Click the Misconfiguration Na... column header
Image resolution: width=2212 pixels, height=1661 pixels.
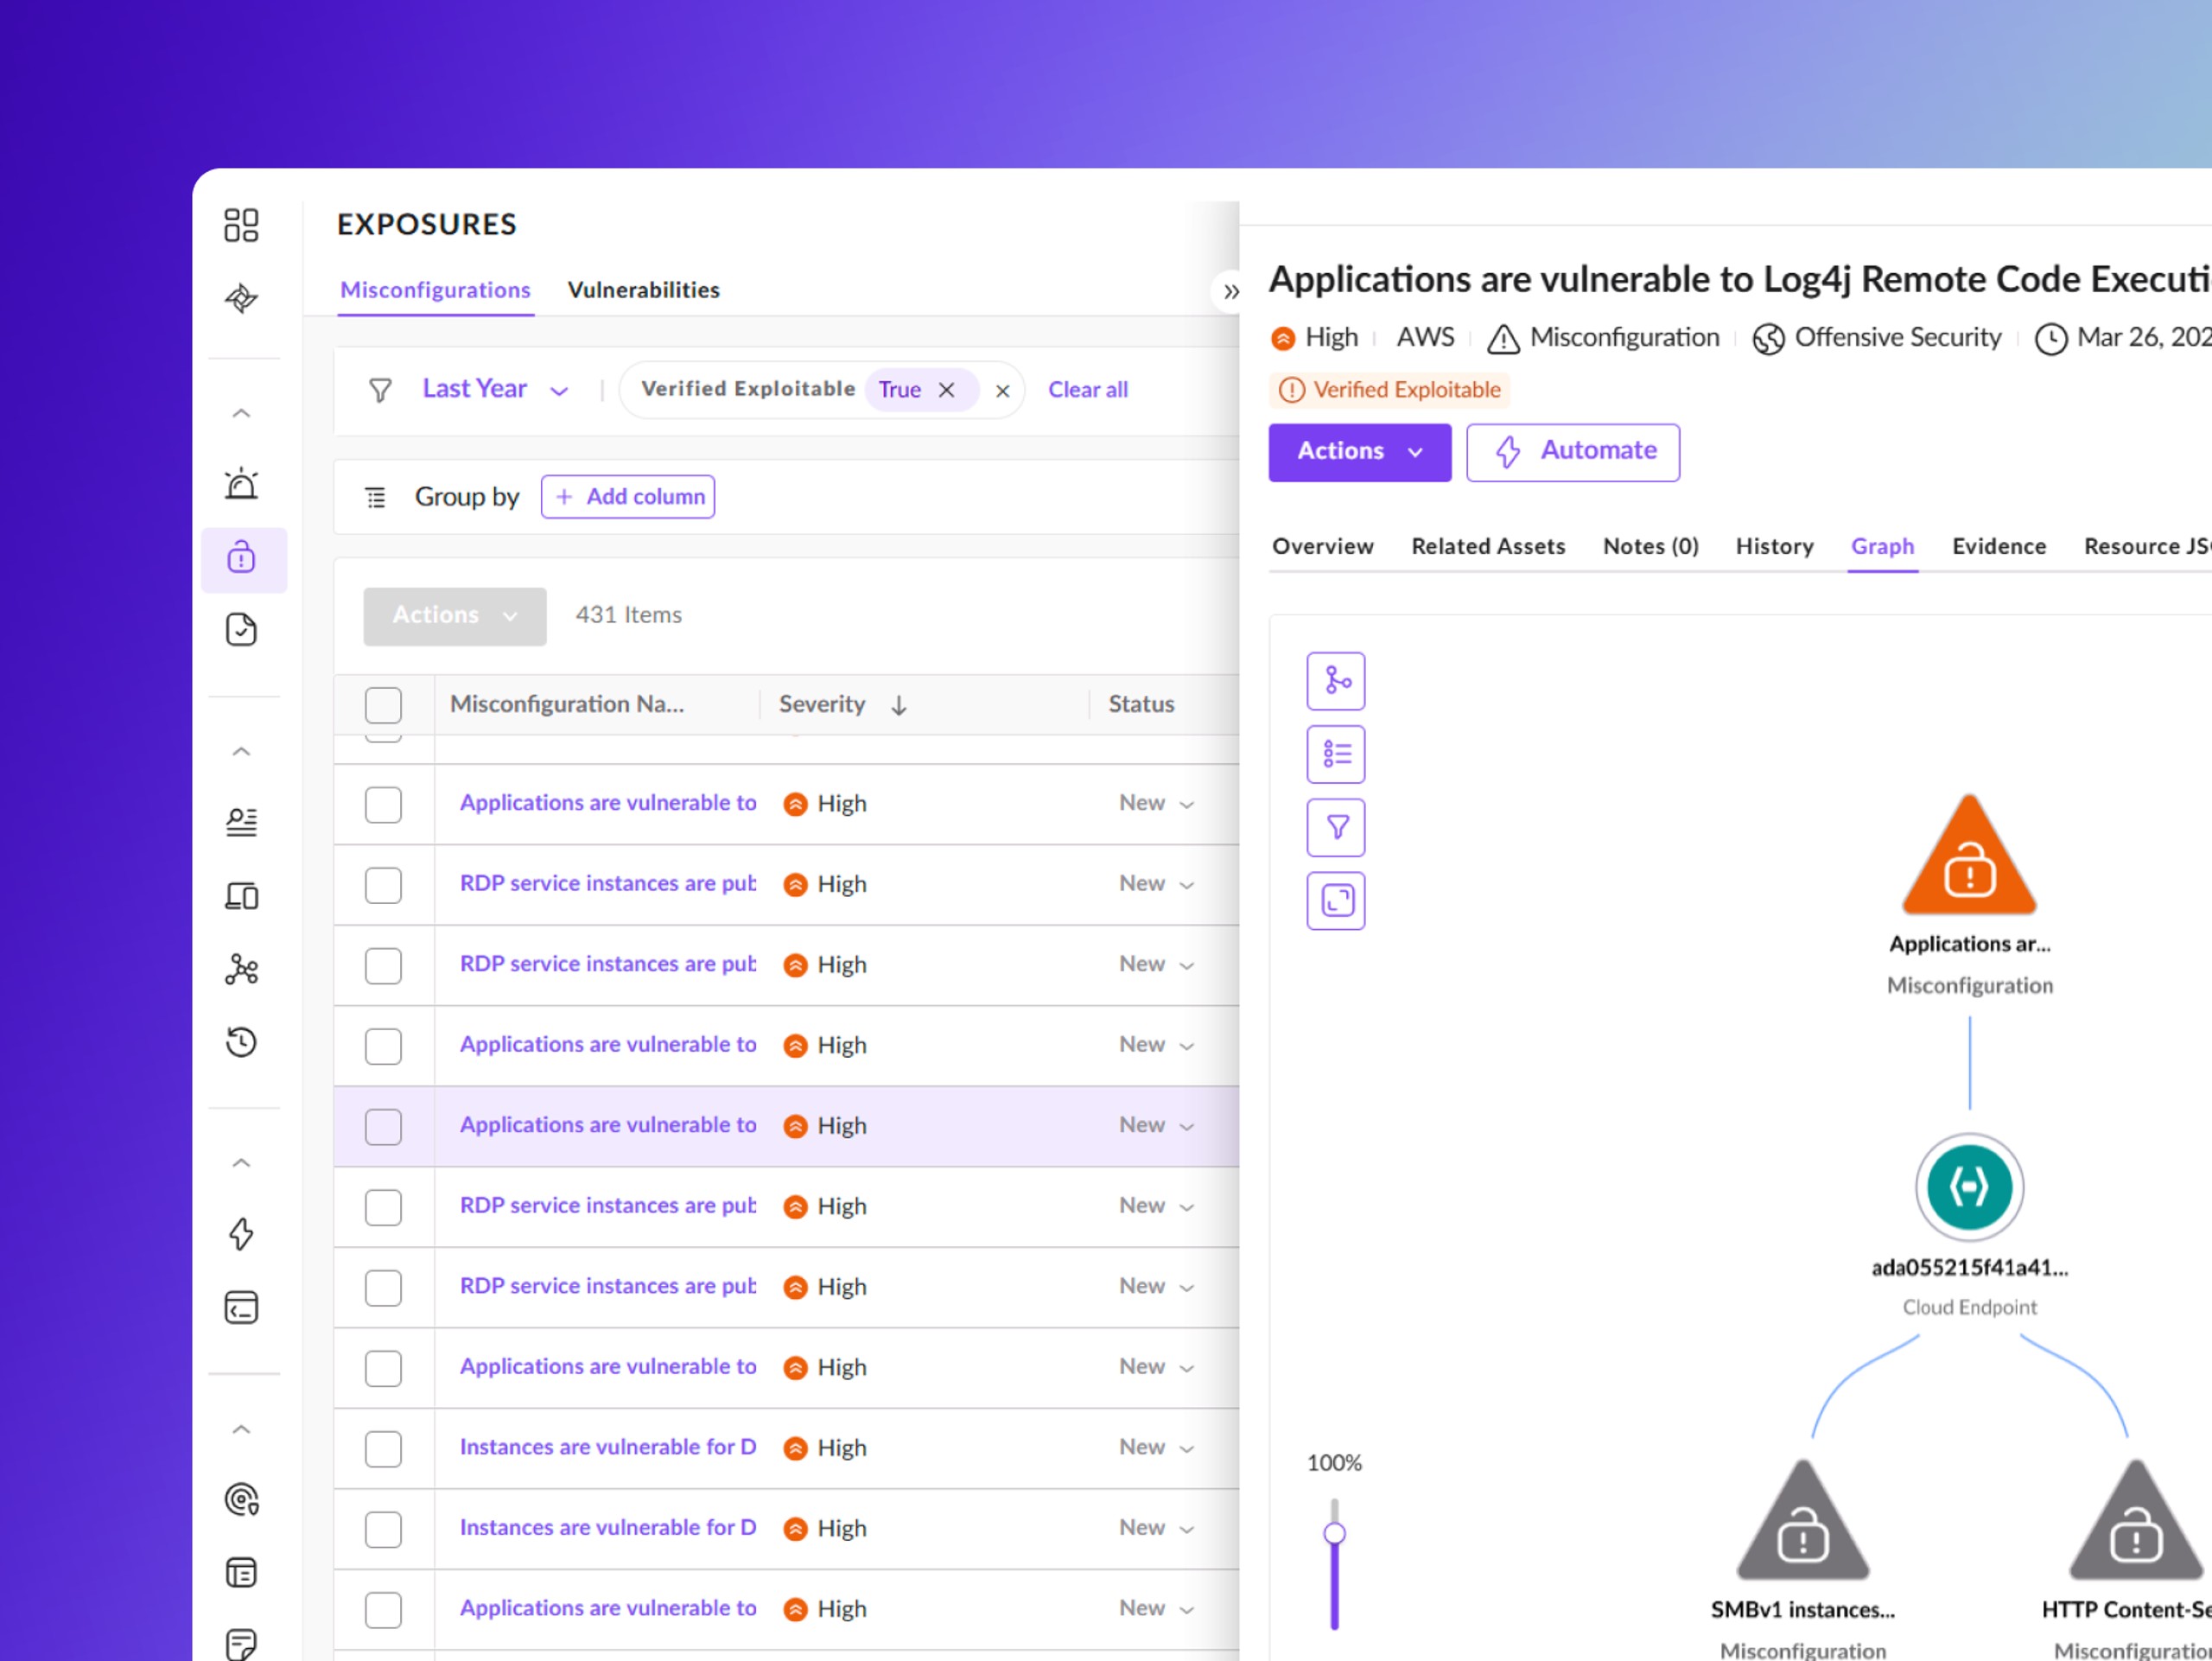point(567,705)
